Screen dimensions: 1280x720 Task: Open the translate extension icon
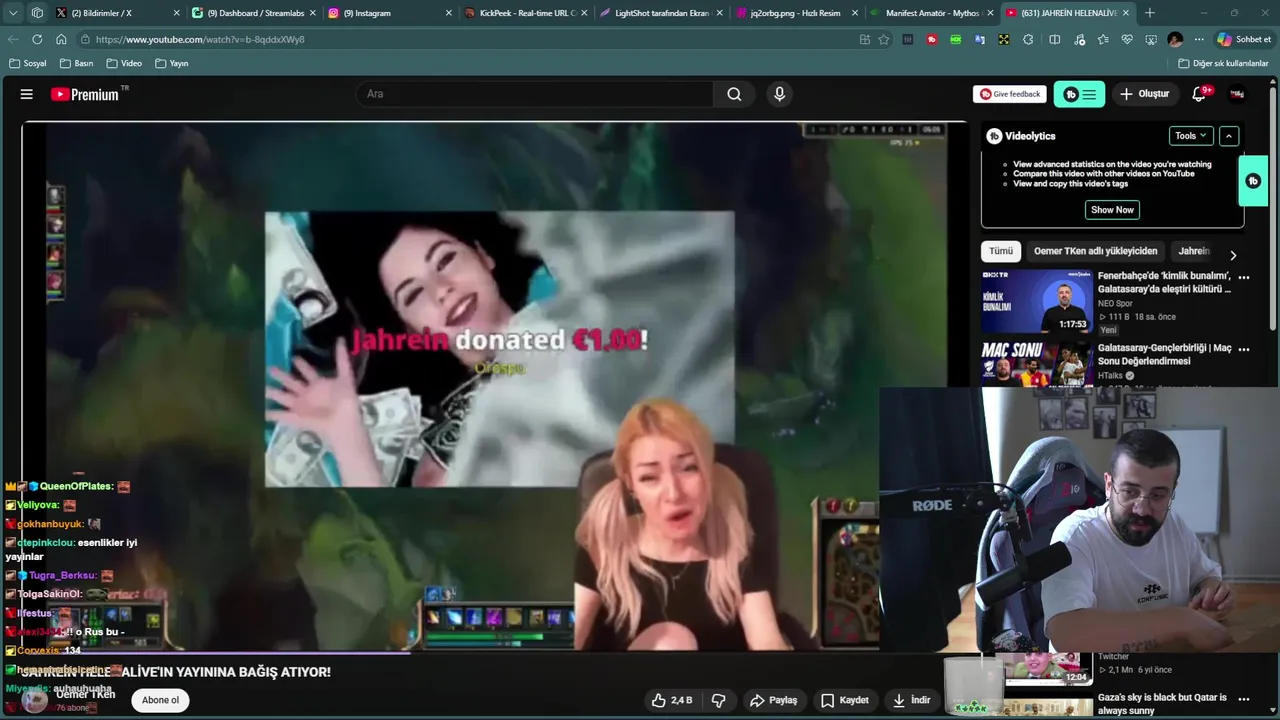(x=980, y=39)
